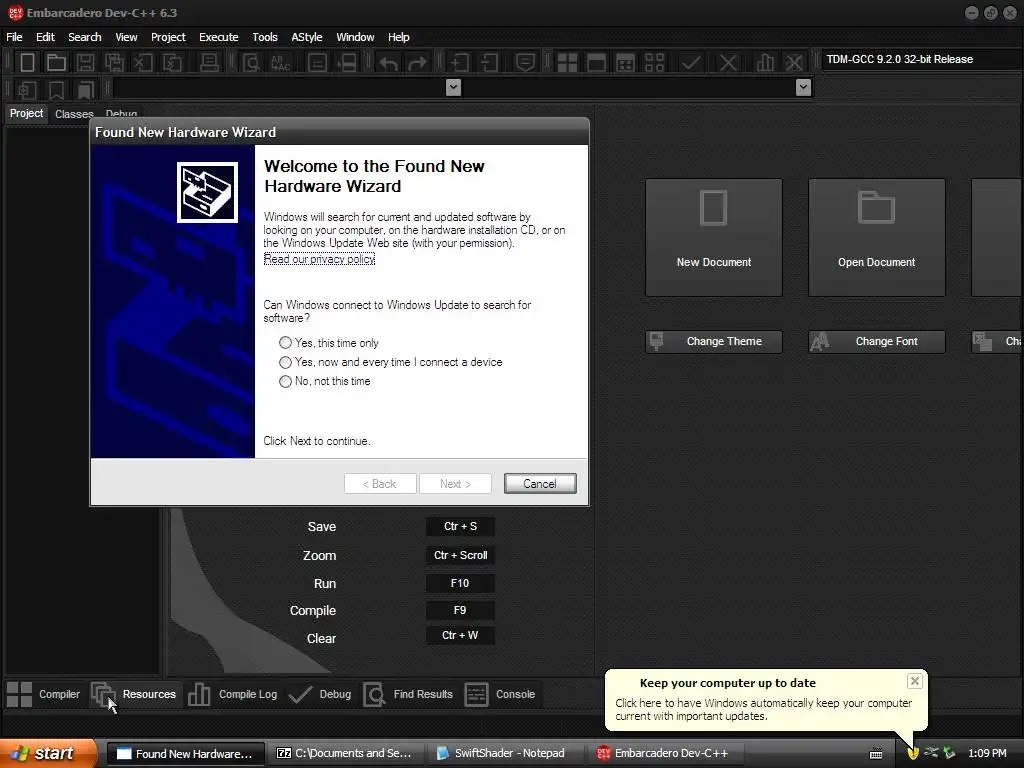Open the View menu
The image size is (1024, 768).
(x=126, y=37)
